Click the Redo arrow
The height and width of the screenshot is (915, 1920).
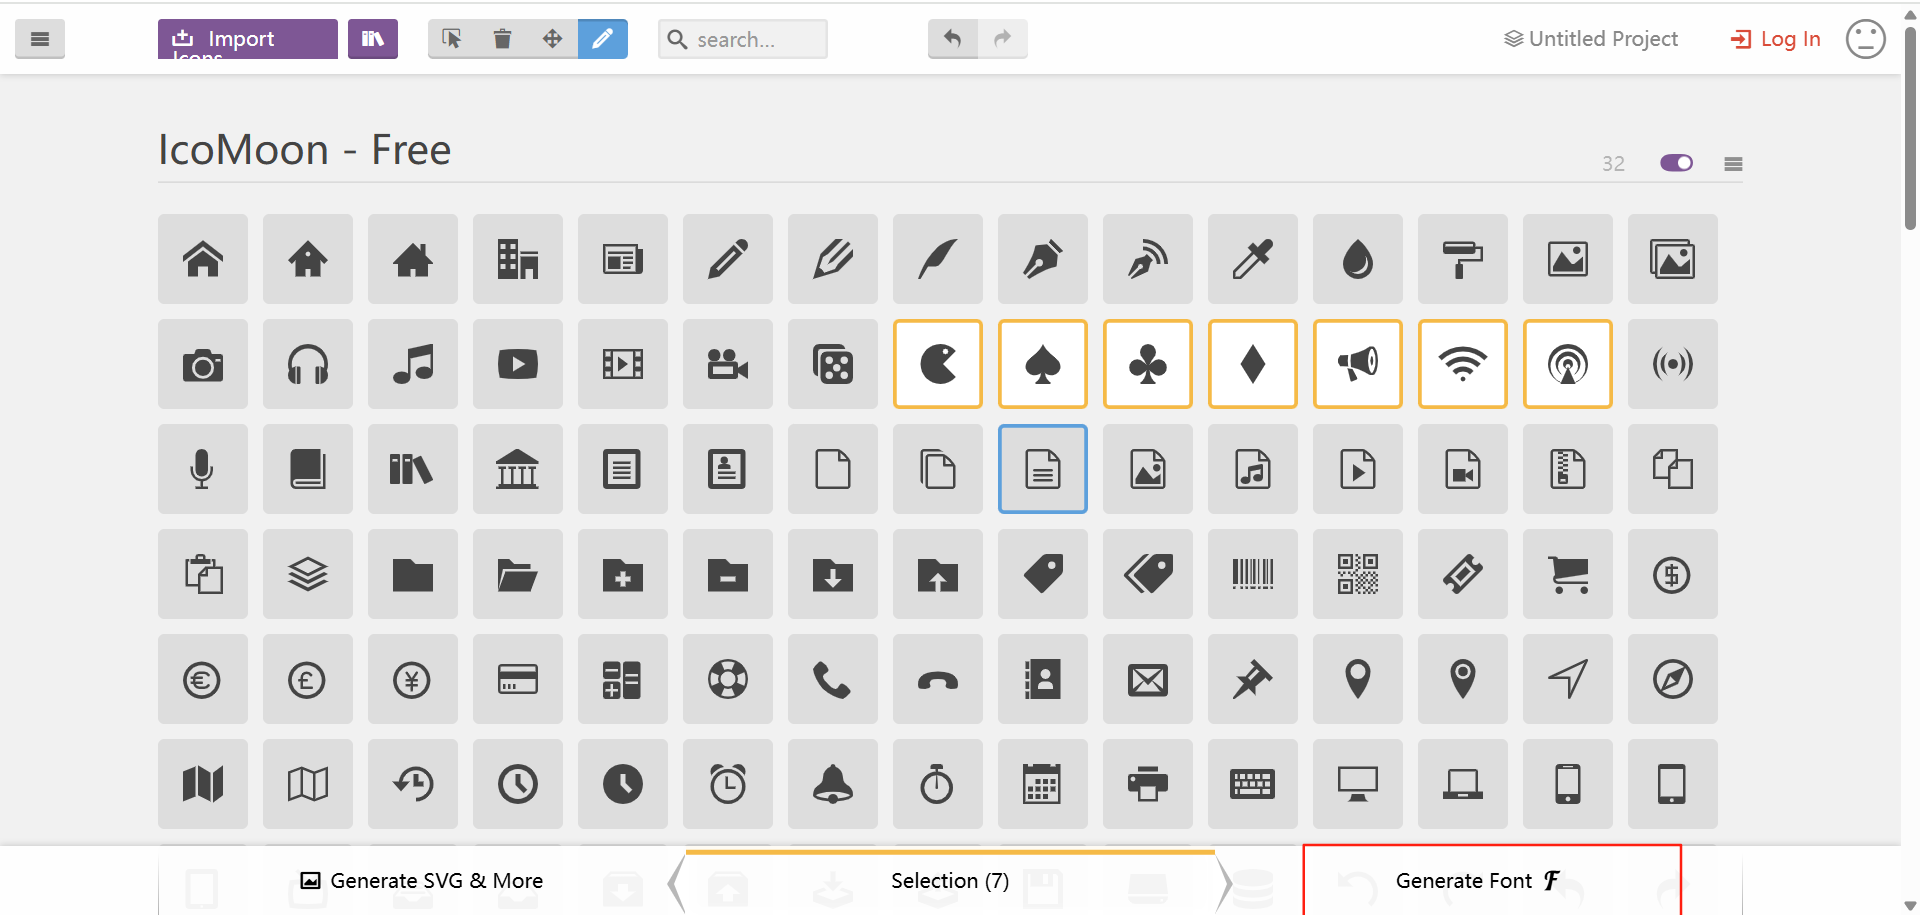coord(1002,39)
